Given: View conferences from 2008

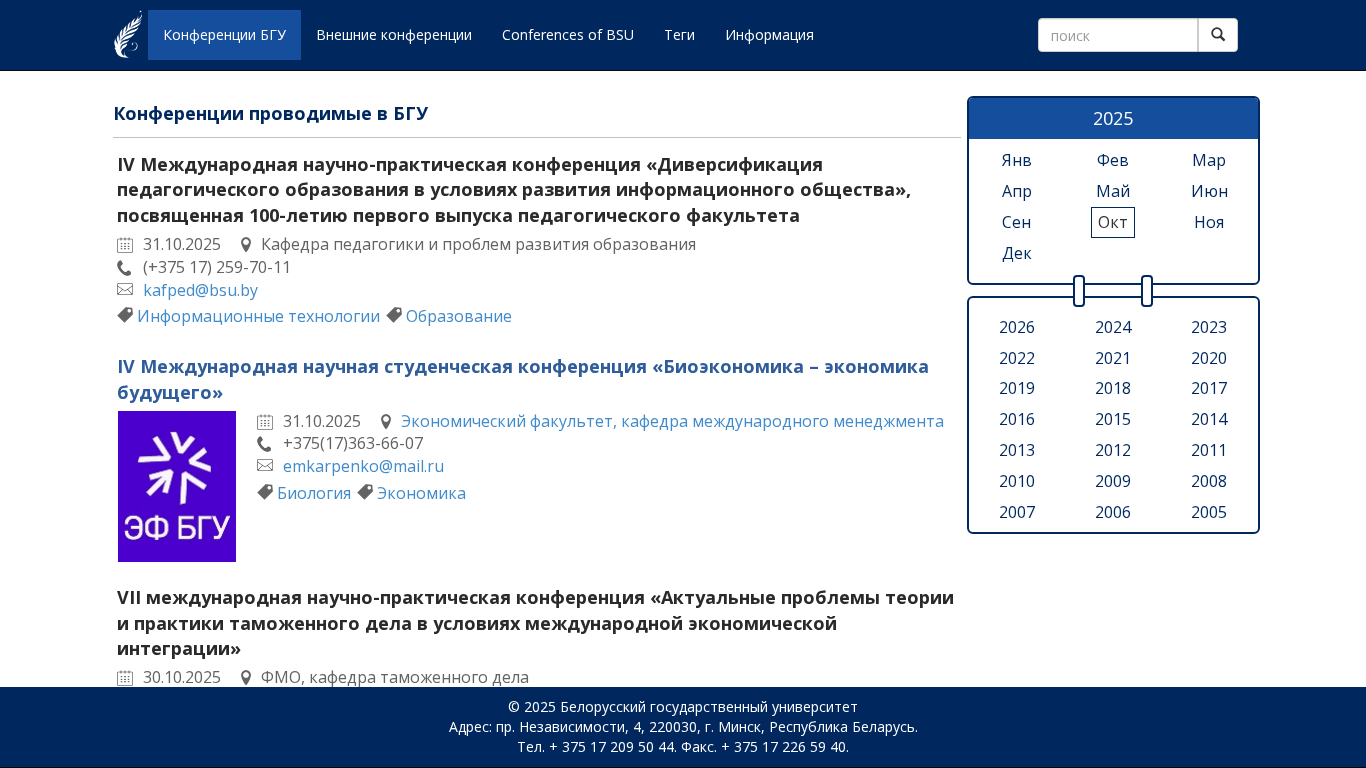Looking at the screenshot, I should click(1209, 481).
